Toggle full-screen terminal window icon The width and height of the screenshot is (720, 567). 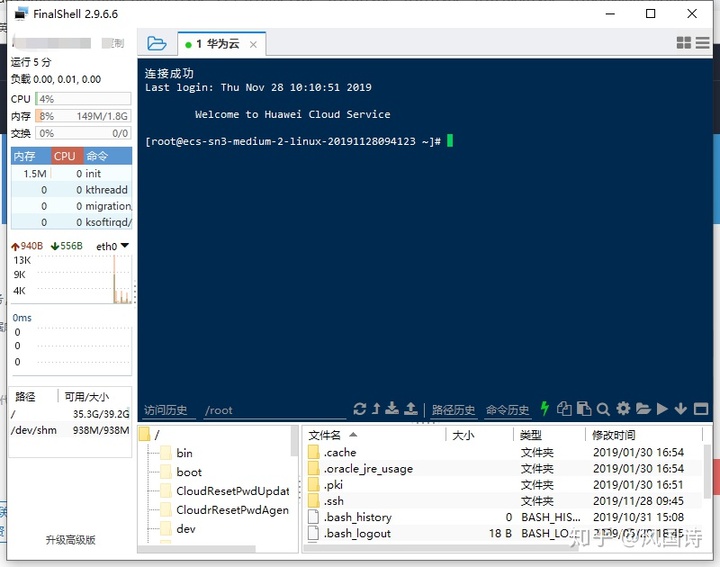pos(701,409)
